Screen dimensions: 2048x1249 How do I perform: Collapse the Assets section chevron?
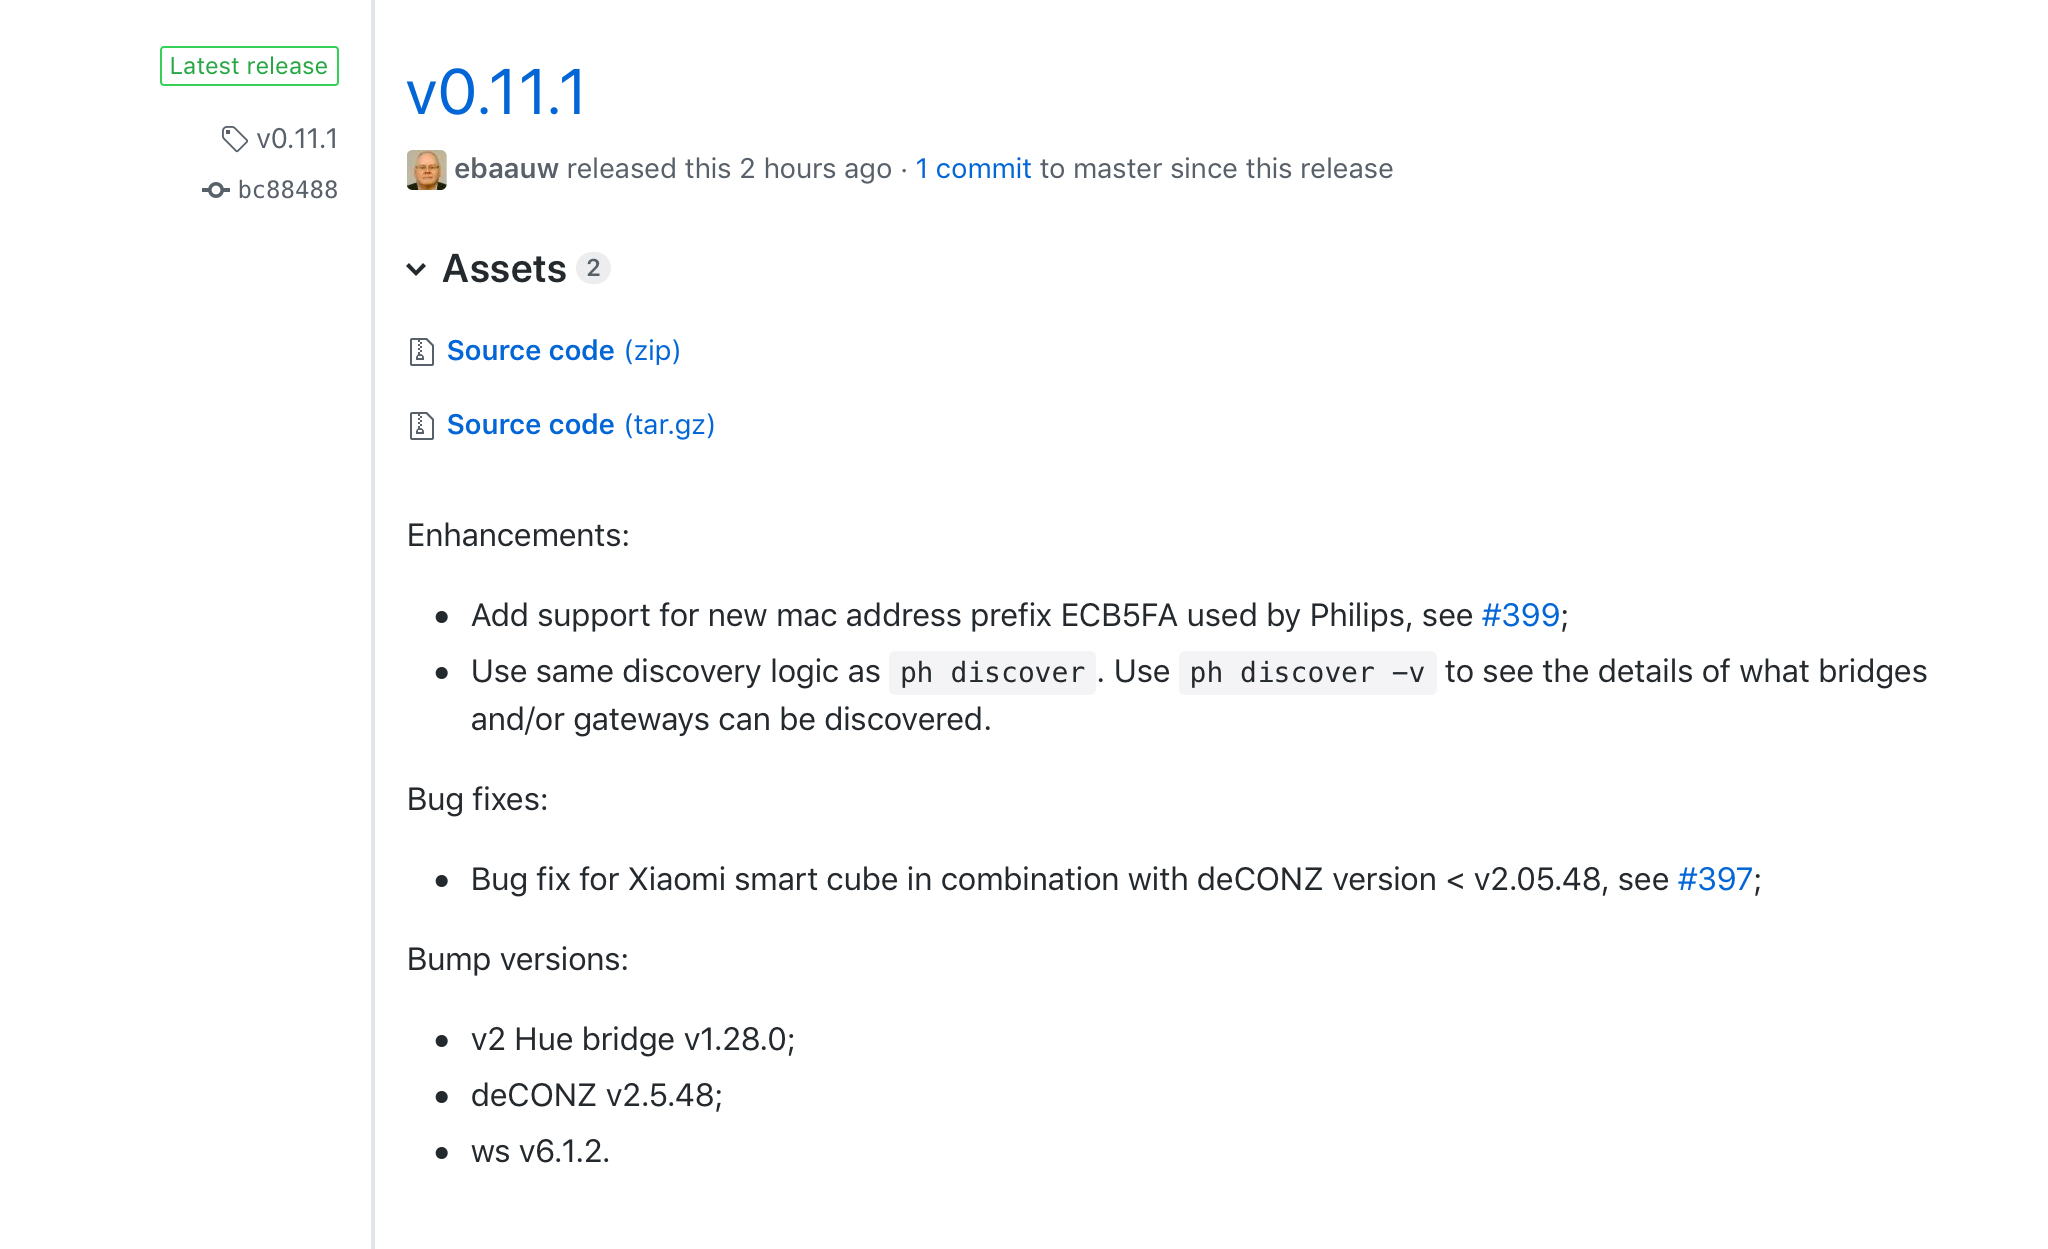click(x=417, y=269)
